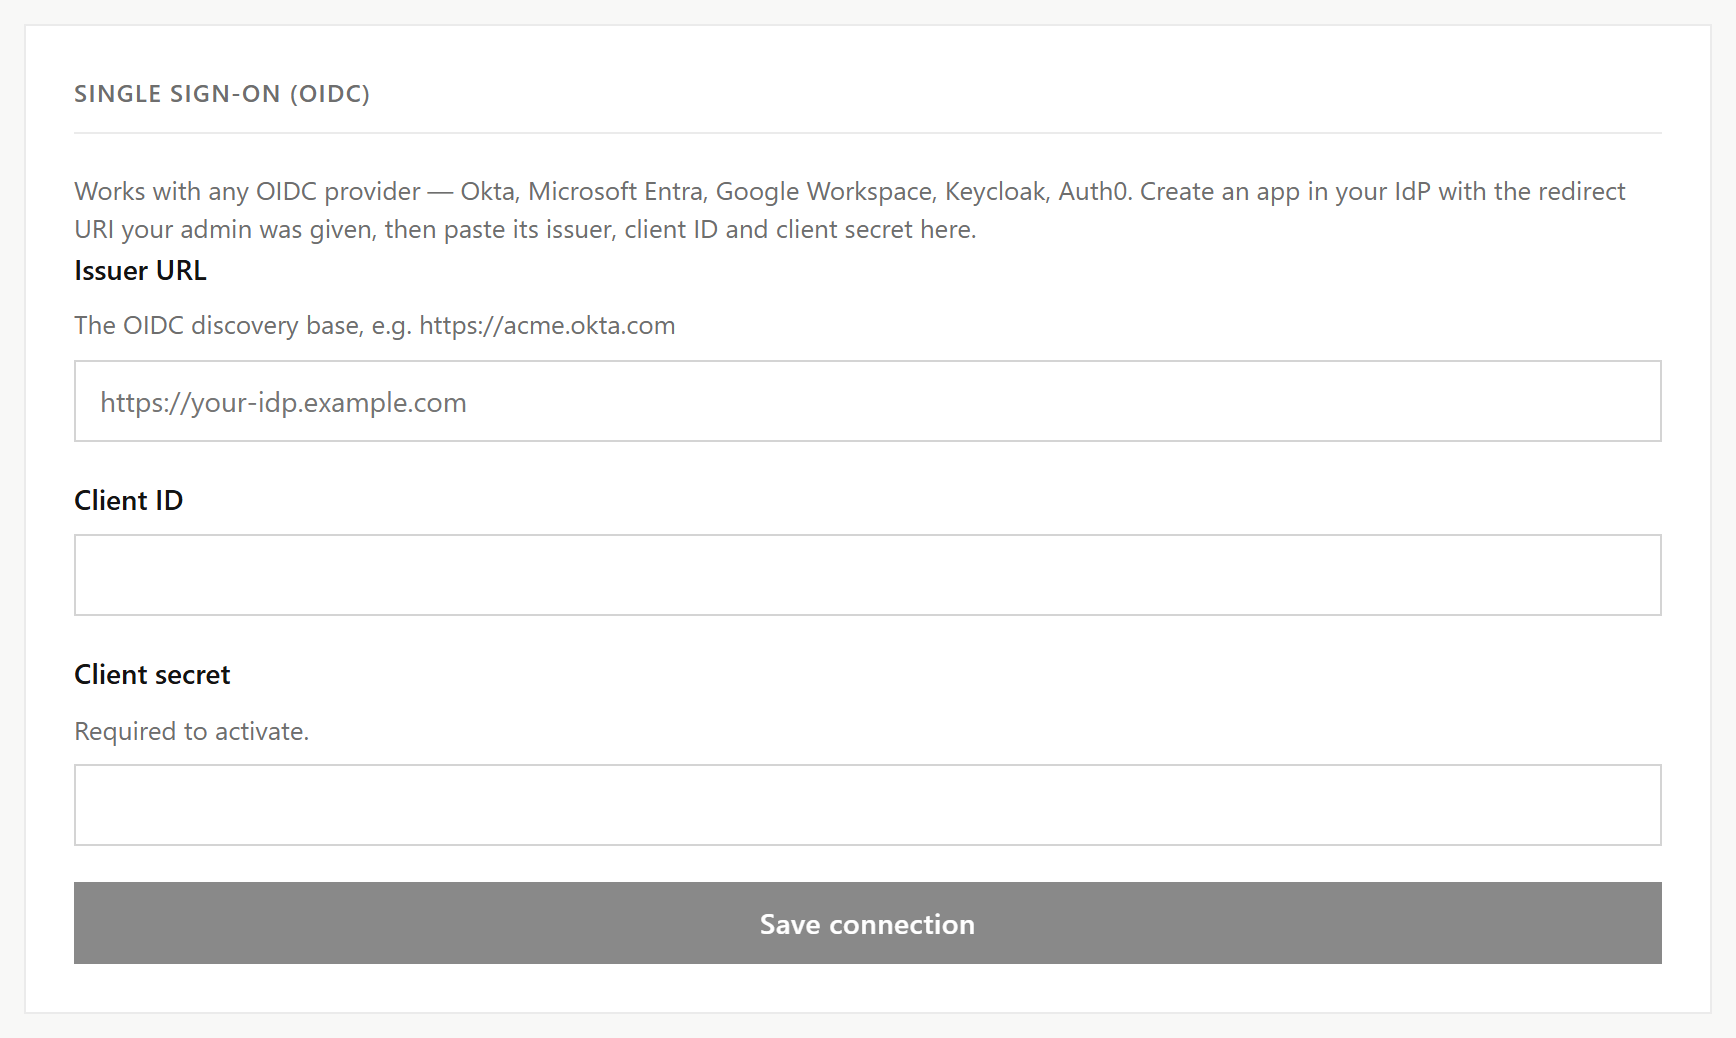Click 'client ID and client secret here' text
The height and width of the screenshot is (1038, 1736).
click(800, 230)
